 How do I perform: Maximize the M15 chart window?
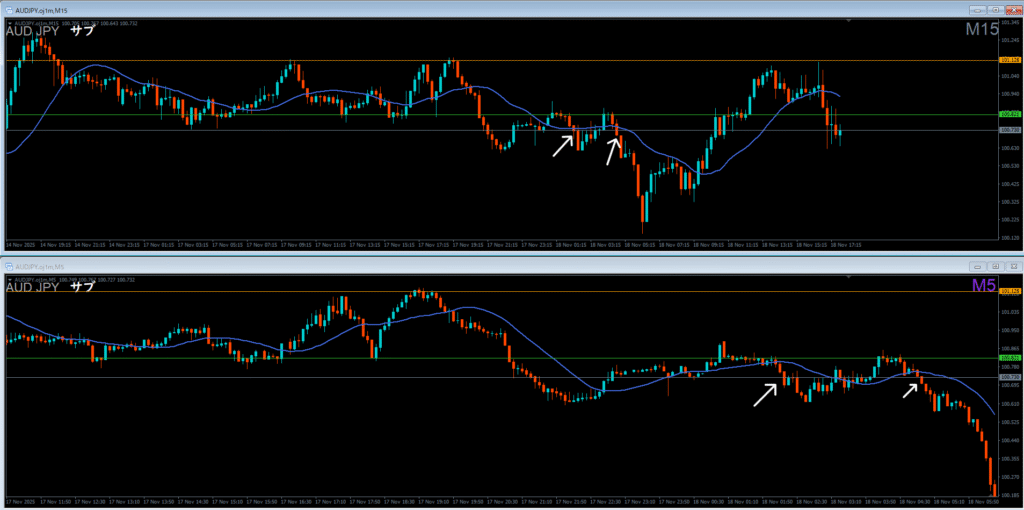[995, 8]
